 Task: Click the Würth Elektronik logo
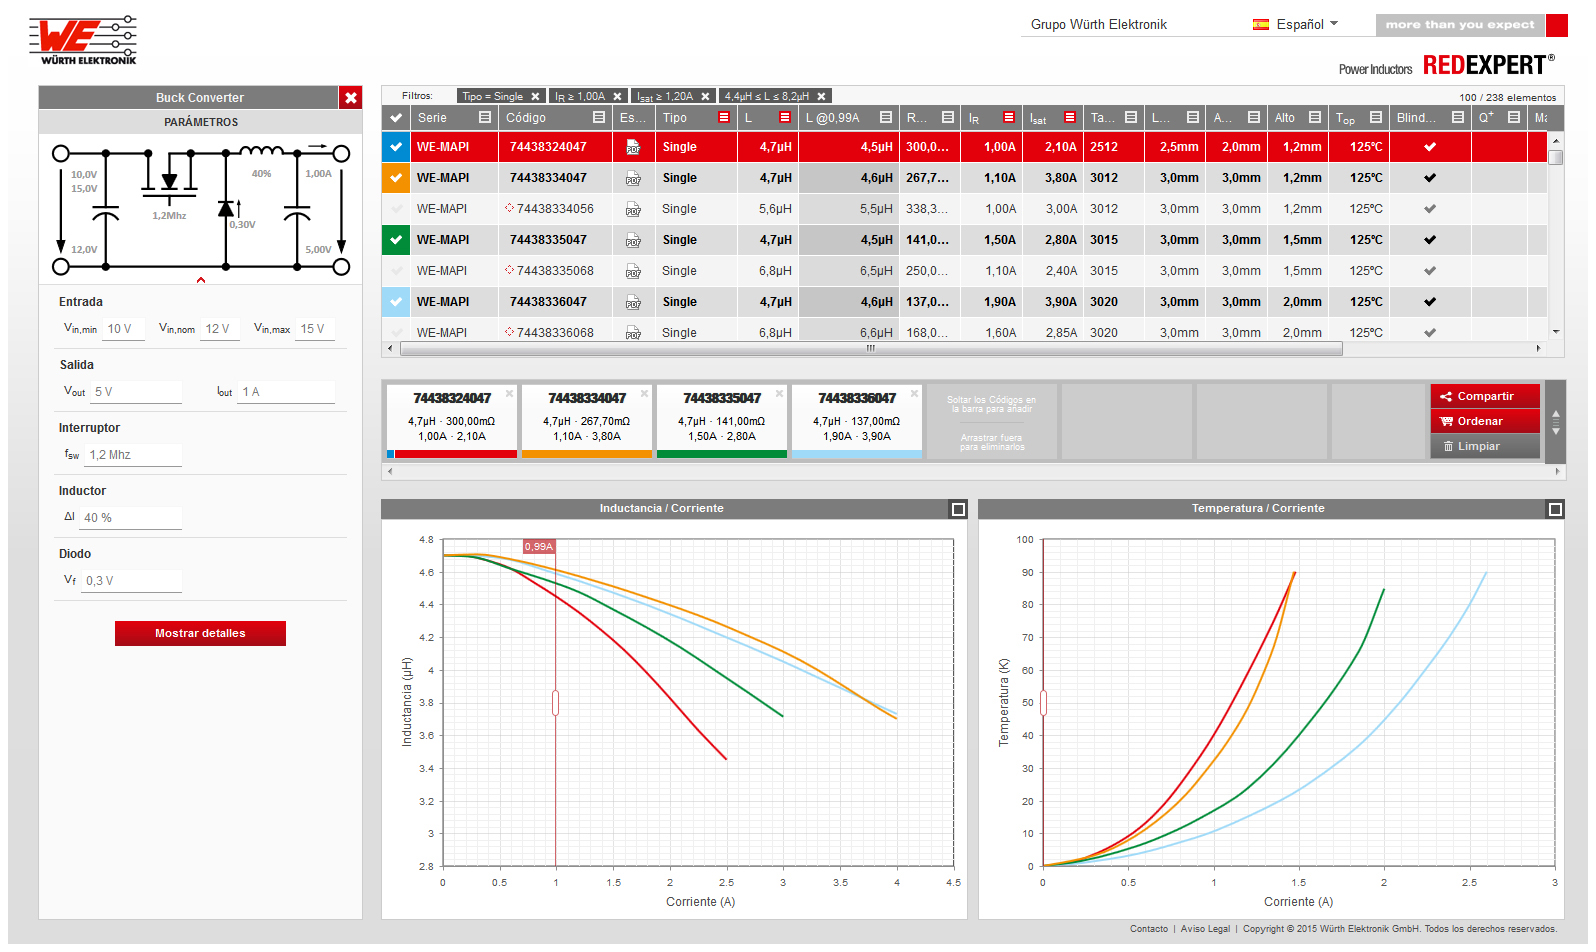pos(83,40)
